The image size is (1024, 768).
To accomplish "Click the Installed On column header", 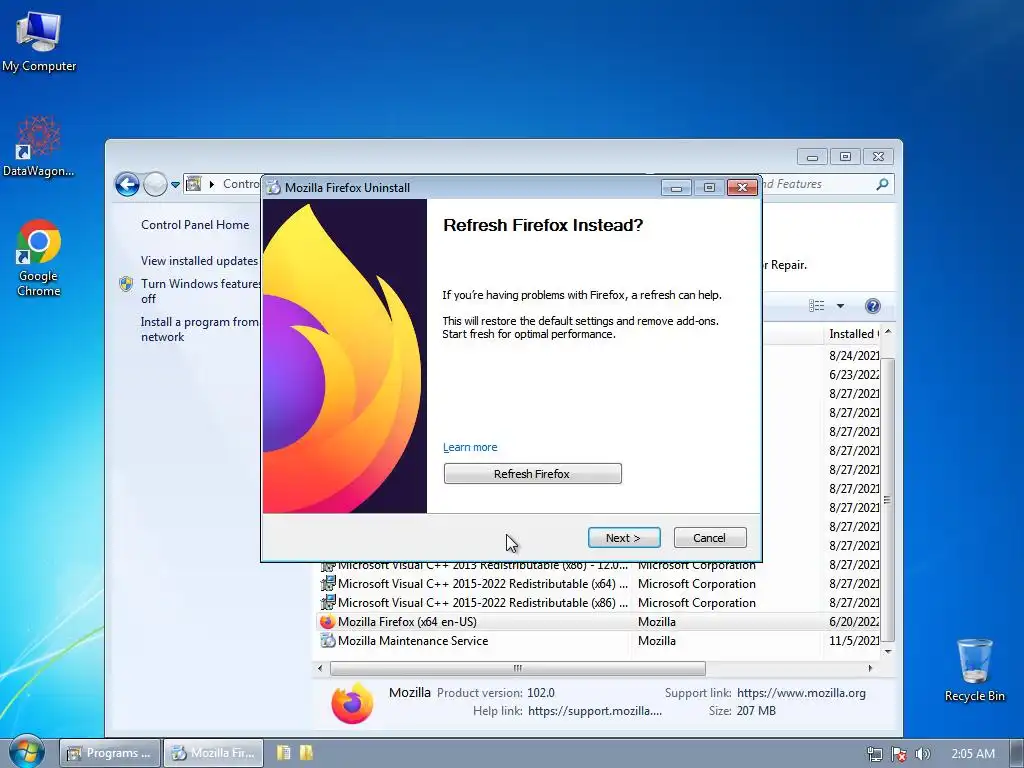I will click(851, 334).
